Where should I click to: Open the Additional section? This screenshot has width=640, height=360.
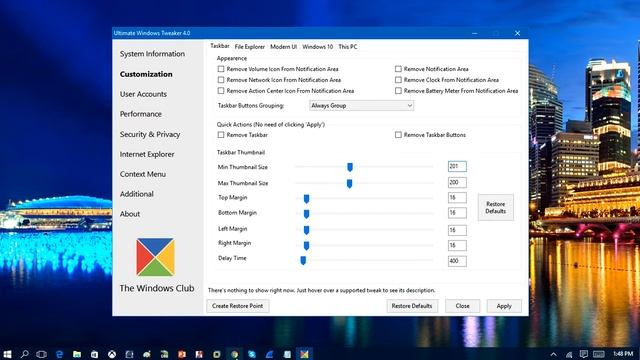[x=137, y=194]
